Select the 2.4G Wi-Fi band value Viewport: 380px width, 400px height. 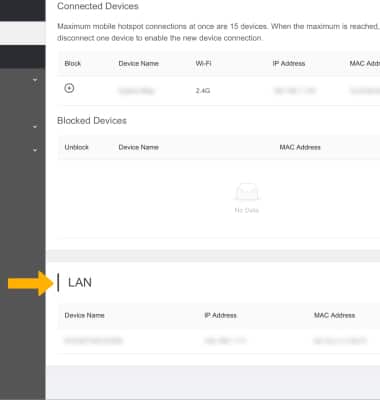203,91
